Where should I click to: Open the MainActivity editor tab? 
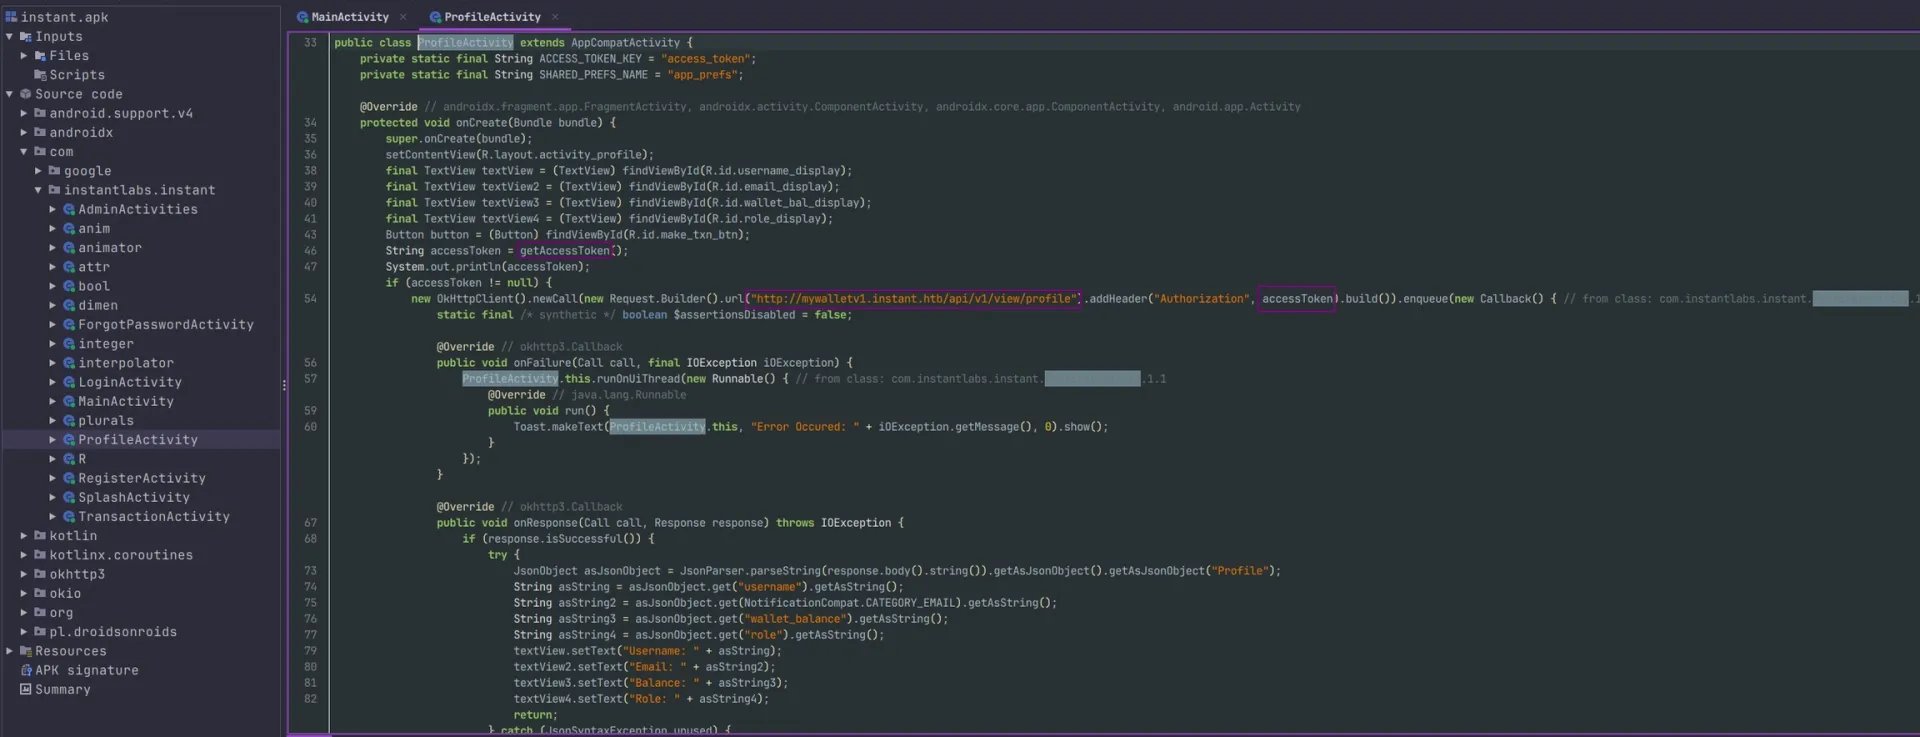click(349, 17)
